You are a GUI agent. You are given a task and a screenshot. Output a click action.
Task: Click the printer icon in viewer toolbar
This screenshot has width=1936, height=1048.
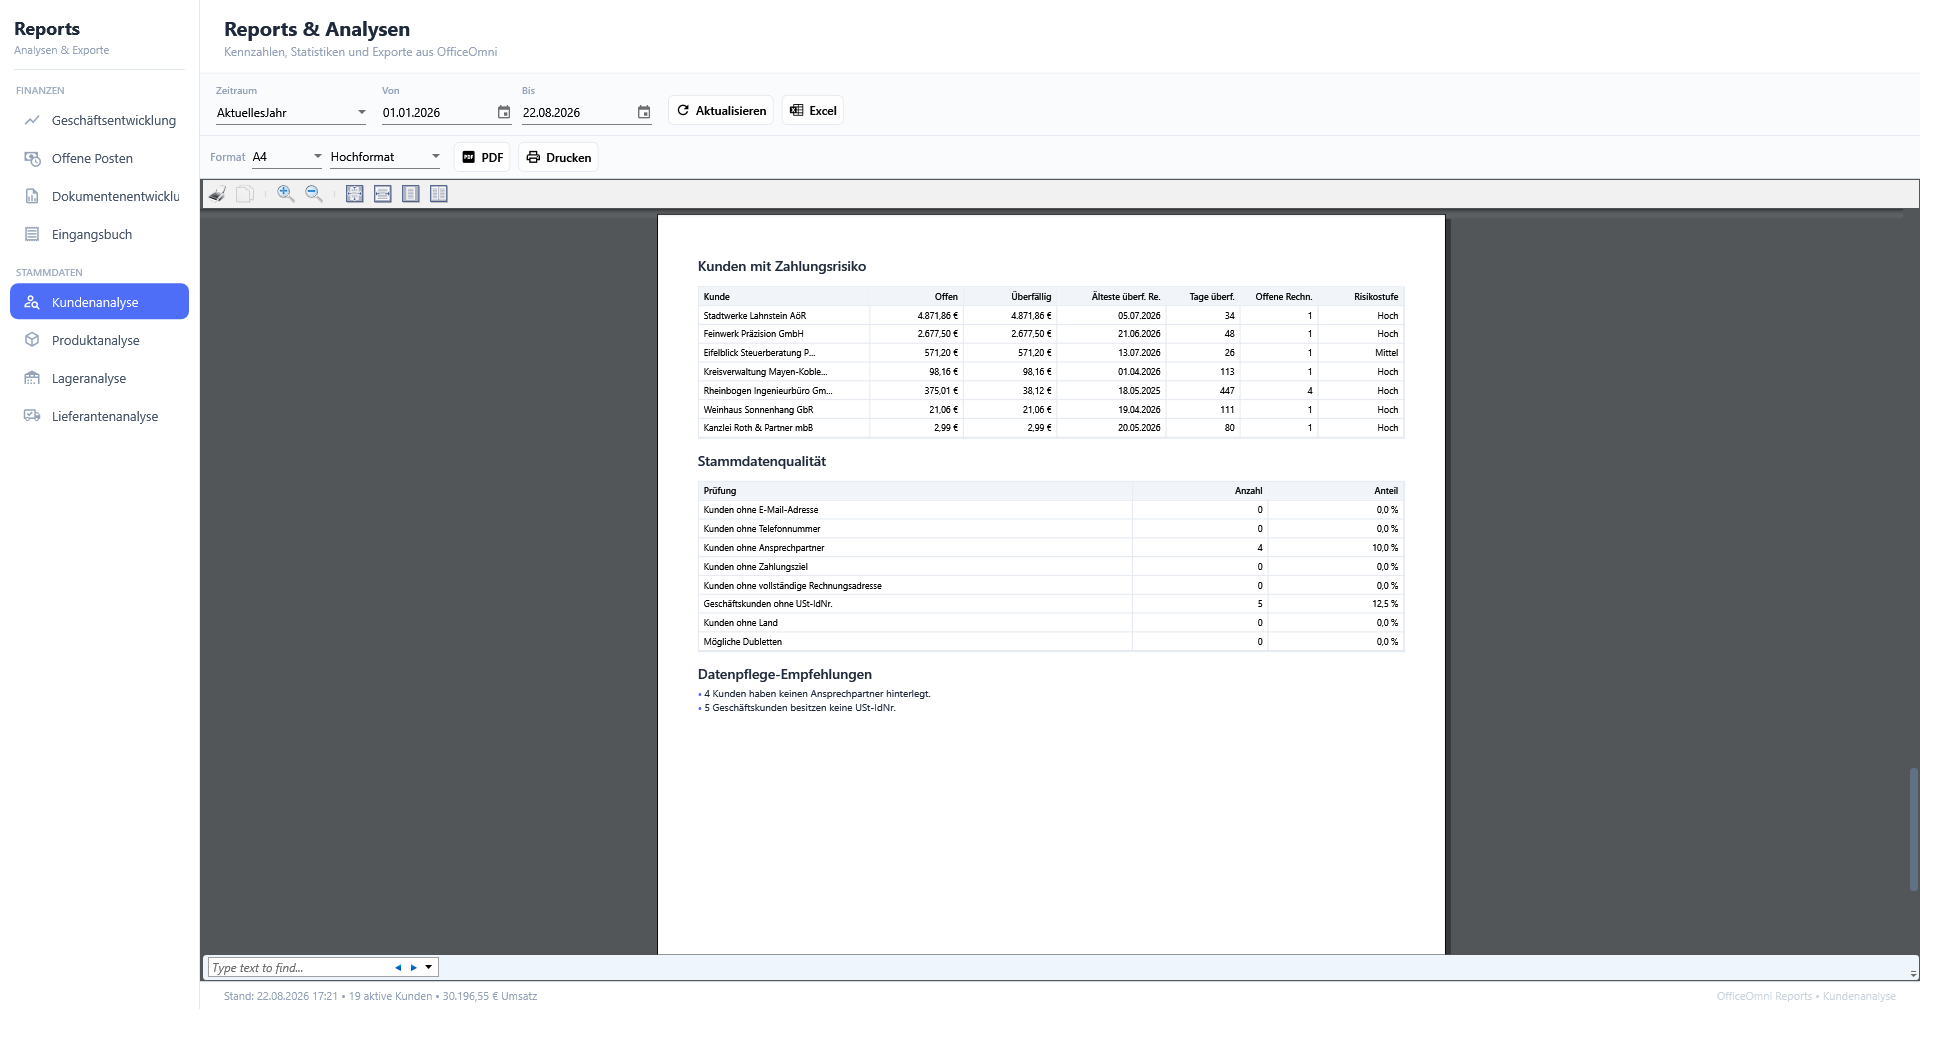click(x=217, y=194)
